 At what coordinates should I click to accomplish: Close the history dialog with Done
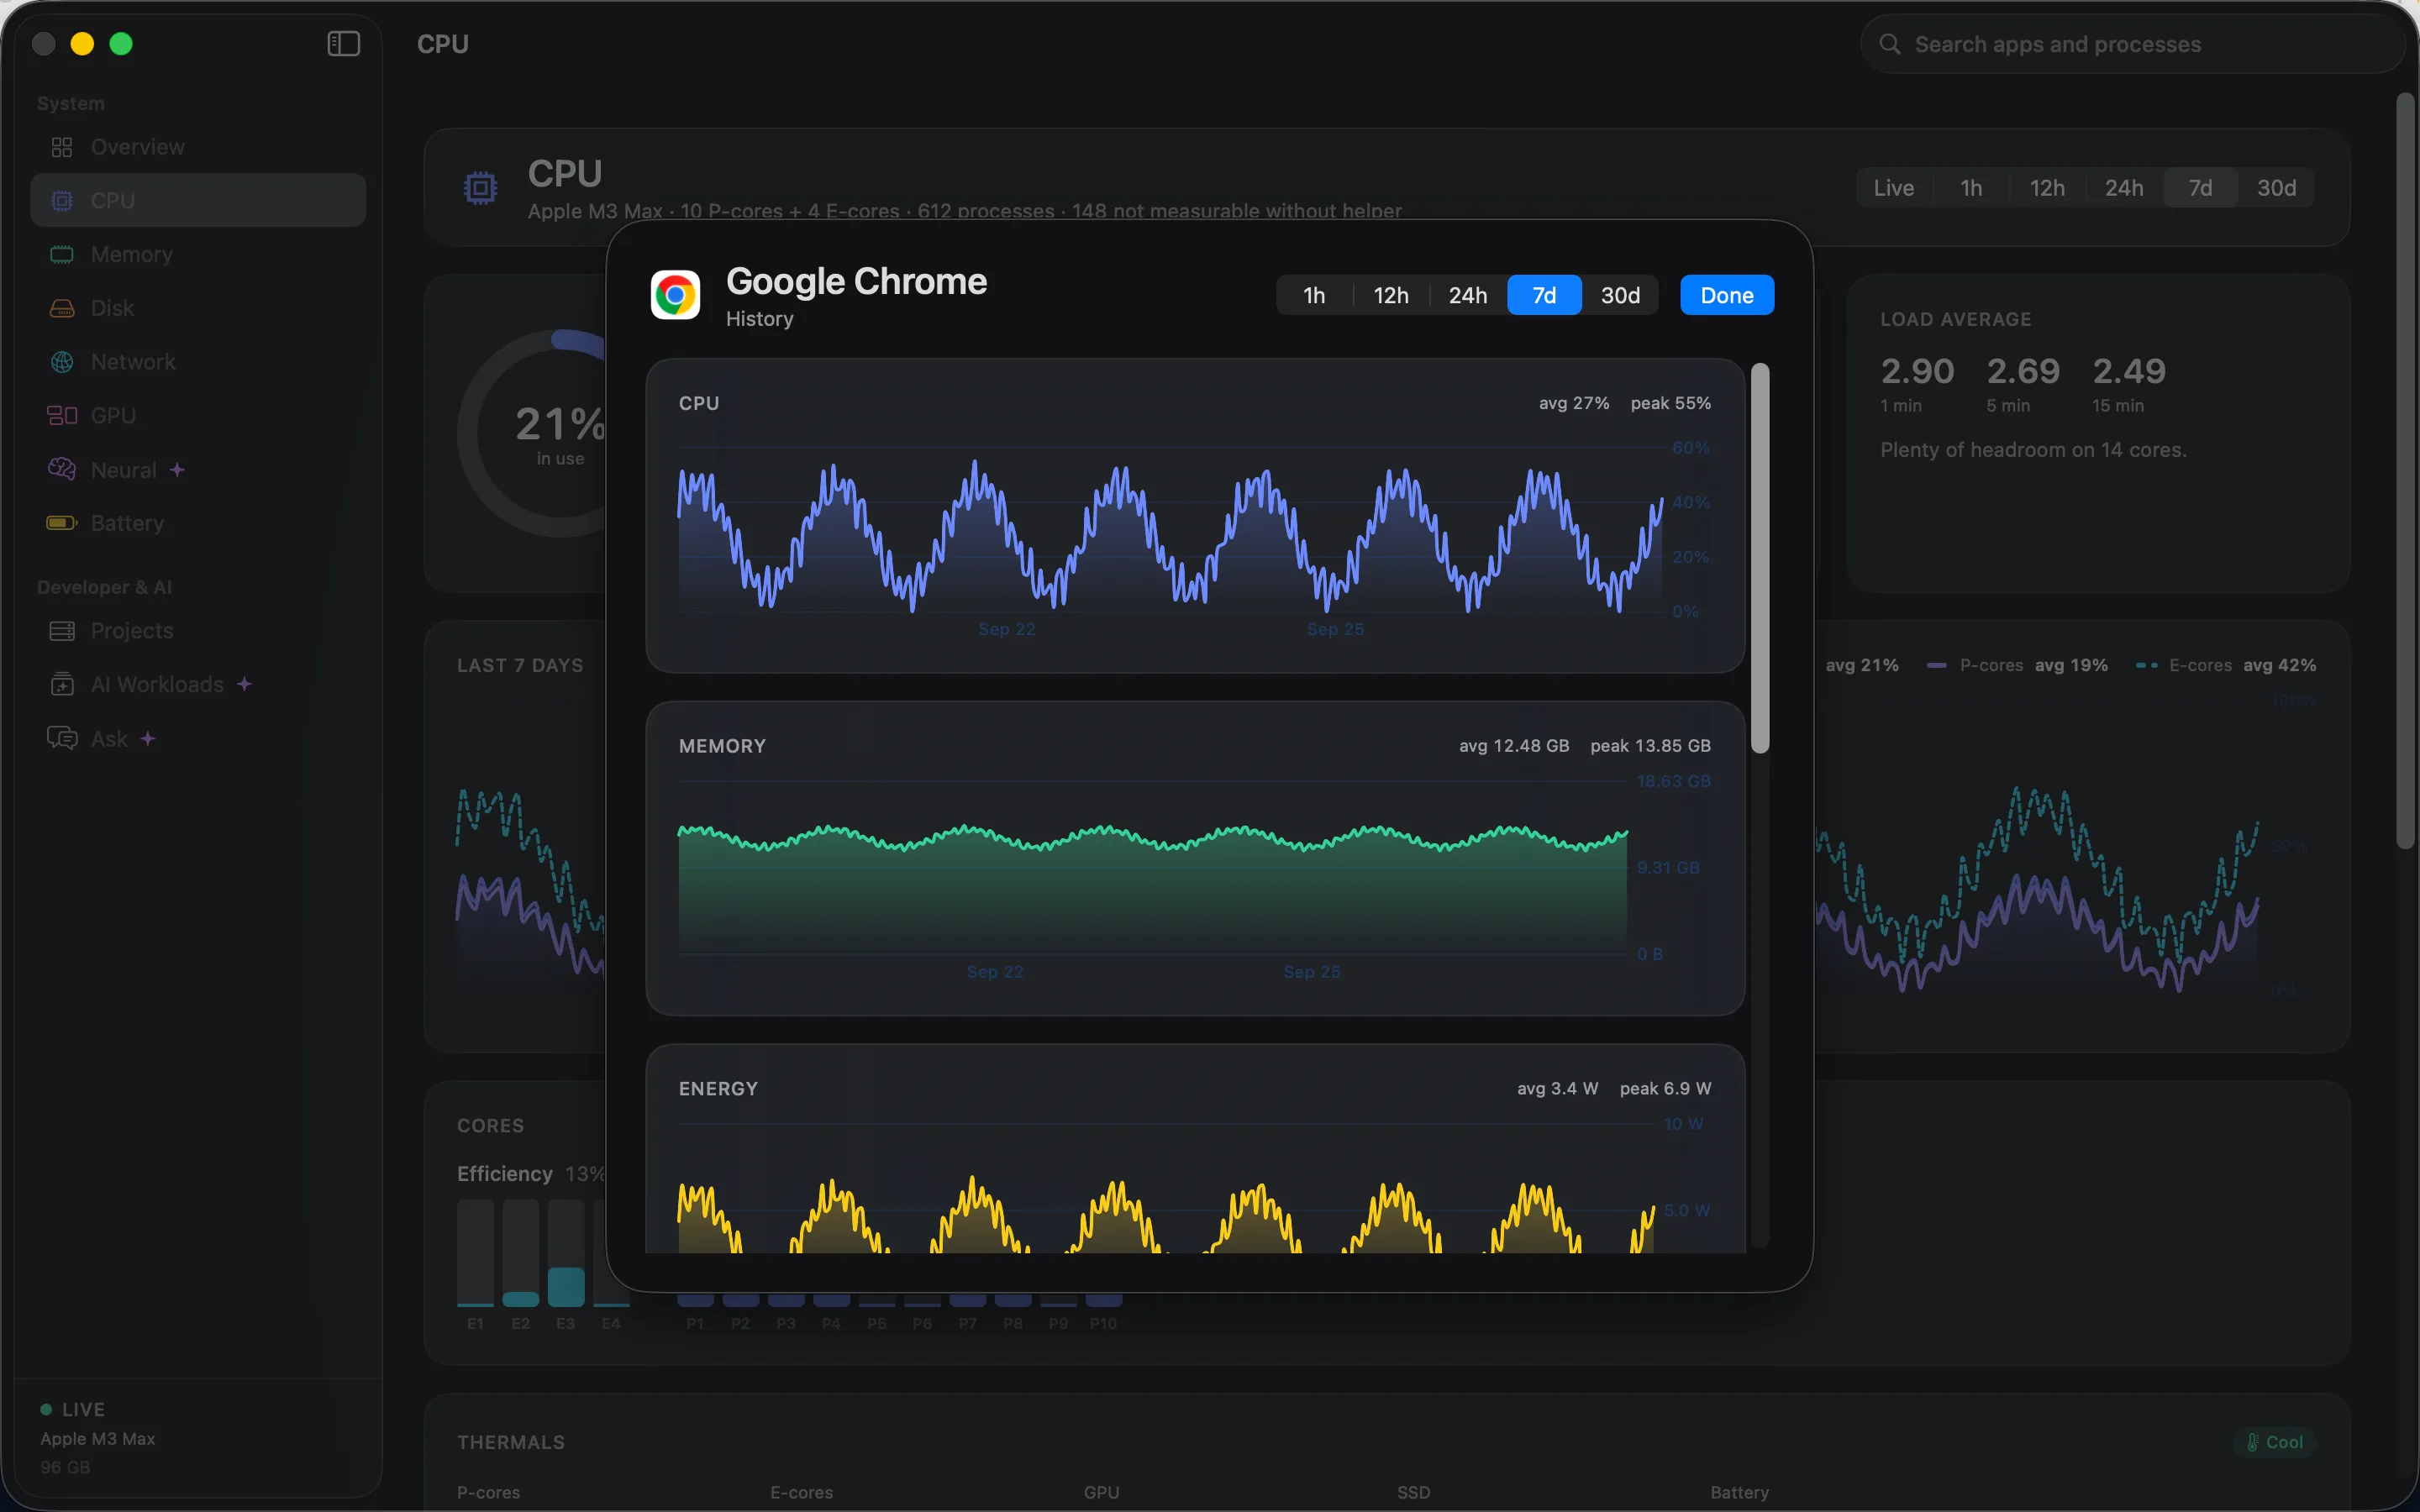click(x=1727, y=295)
